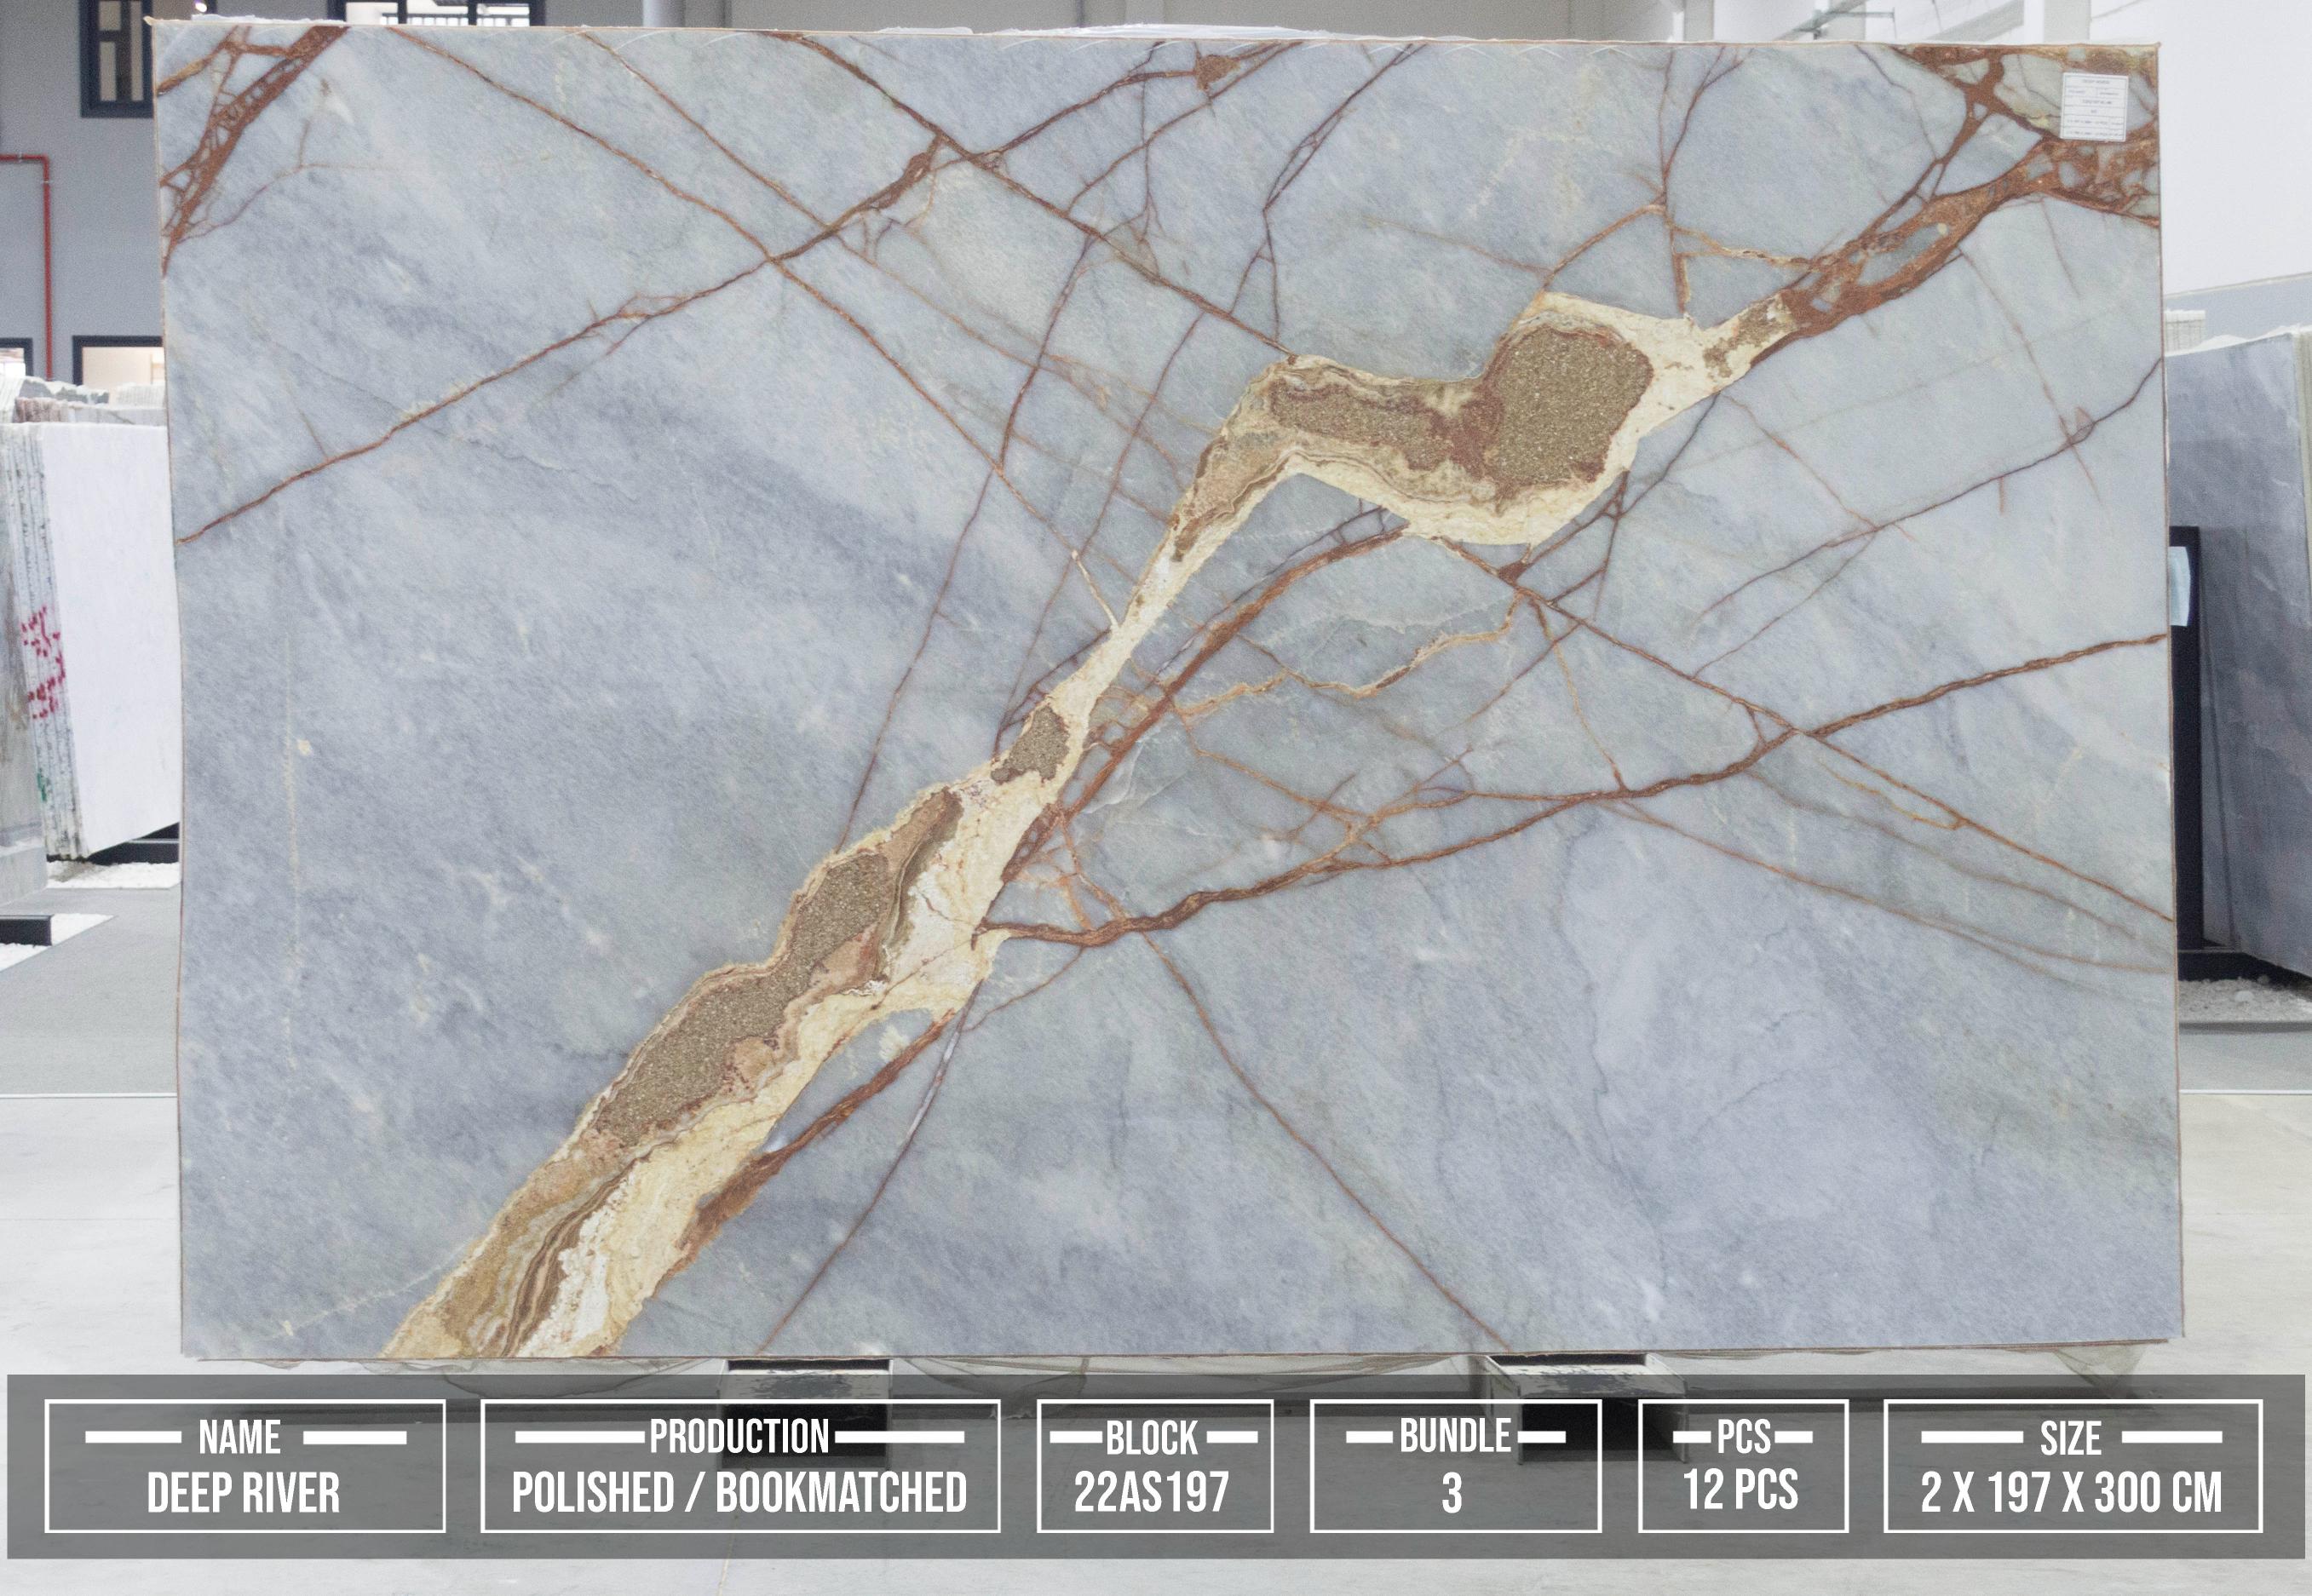Select bundle value 3
2312x1596 pixels.
tap(1452, 1494)
